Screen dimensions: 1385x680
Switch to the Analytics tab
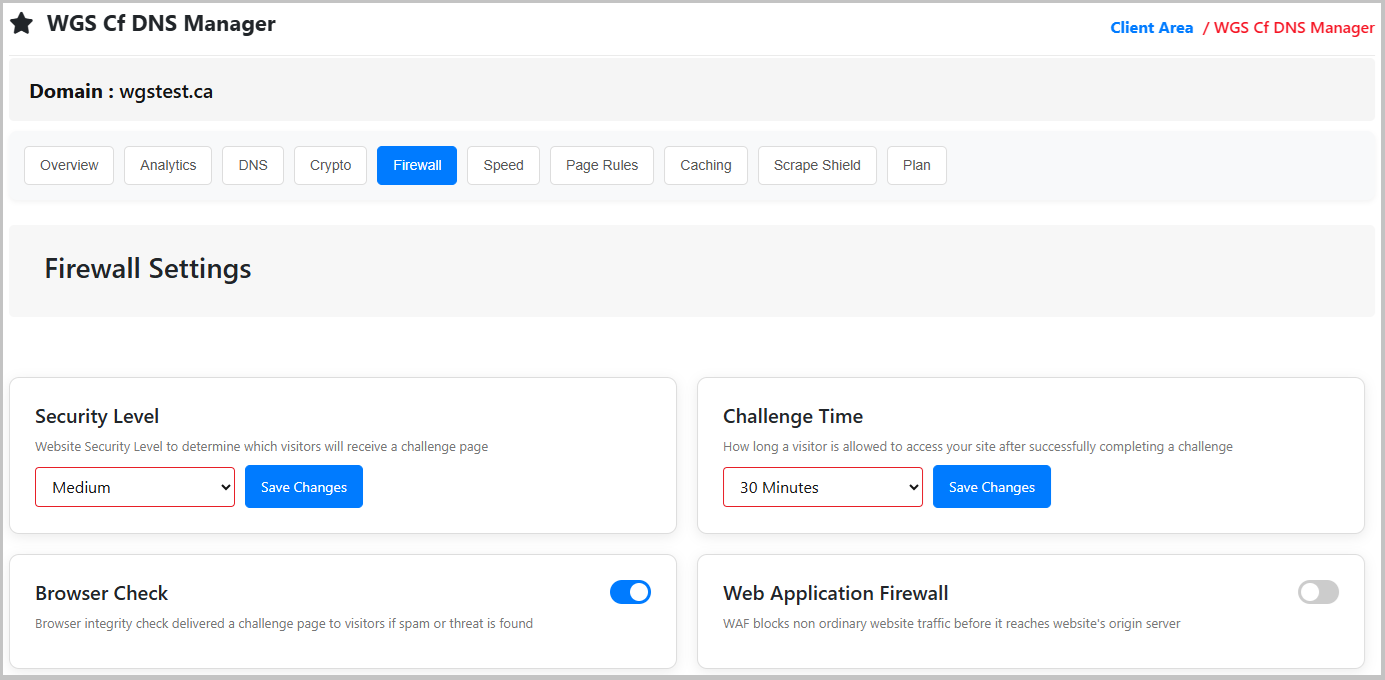pos(168,166)
